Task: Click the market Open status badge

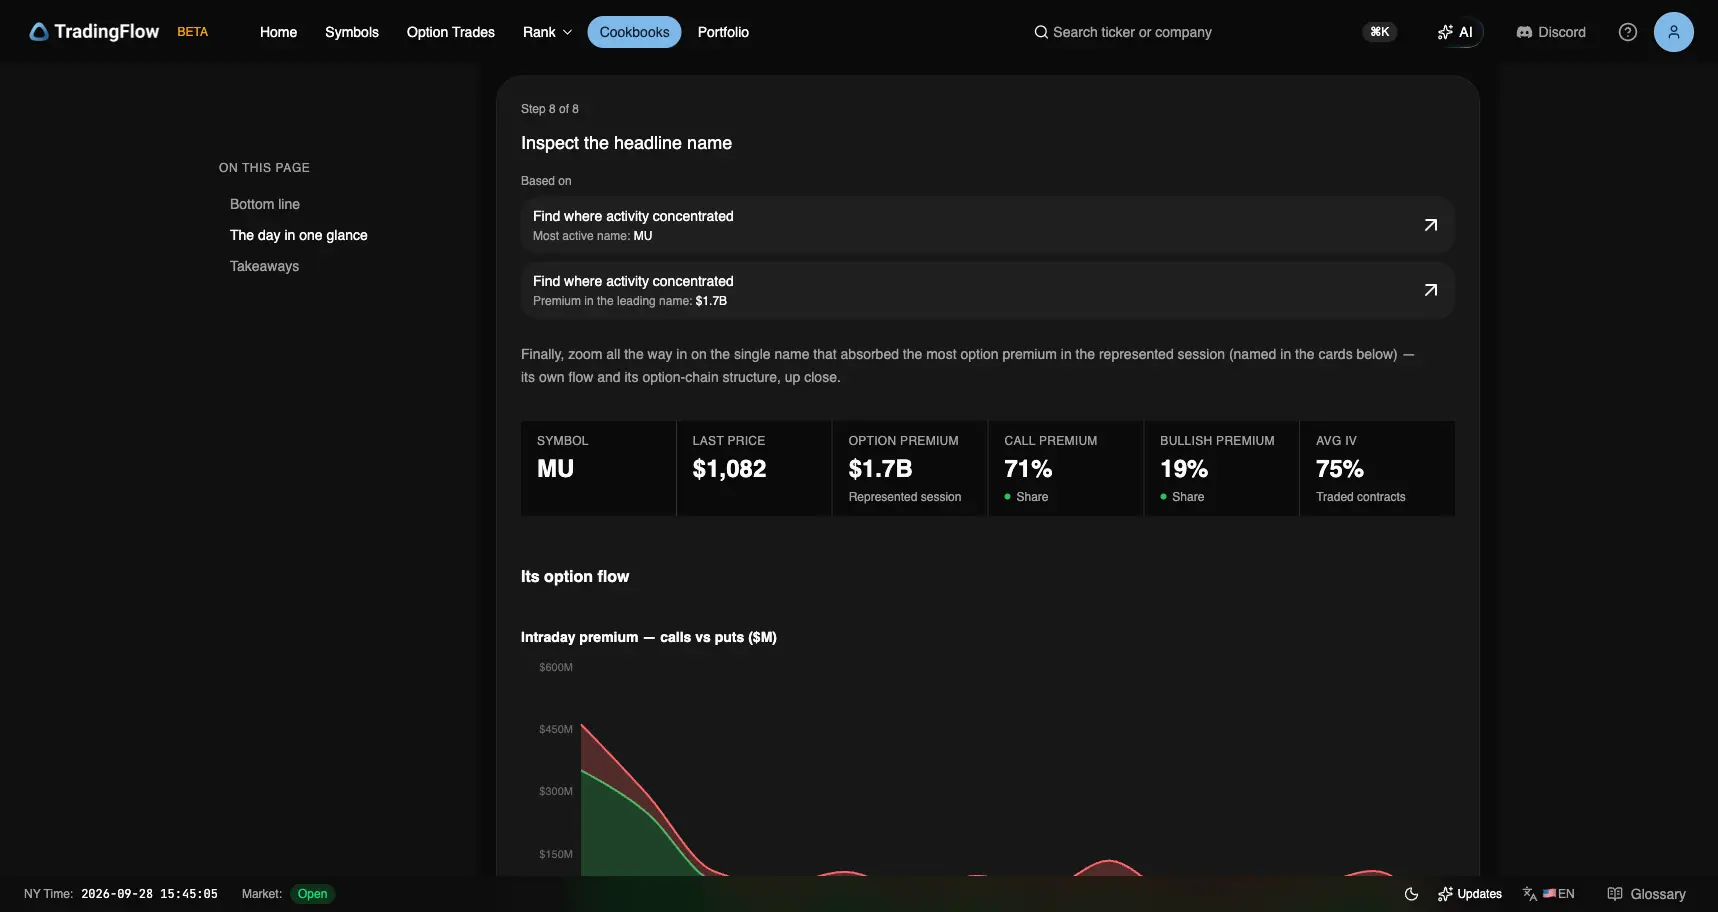Action: [312, 894]
